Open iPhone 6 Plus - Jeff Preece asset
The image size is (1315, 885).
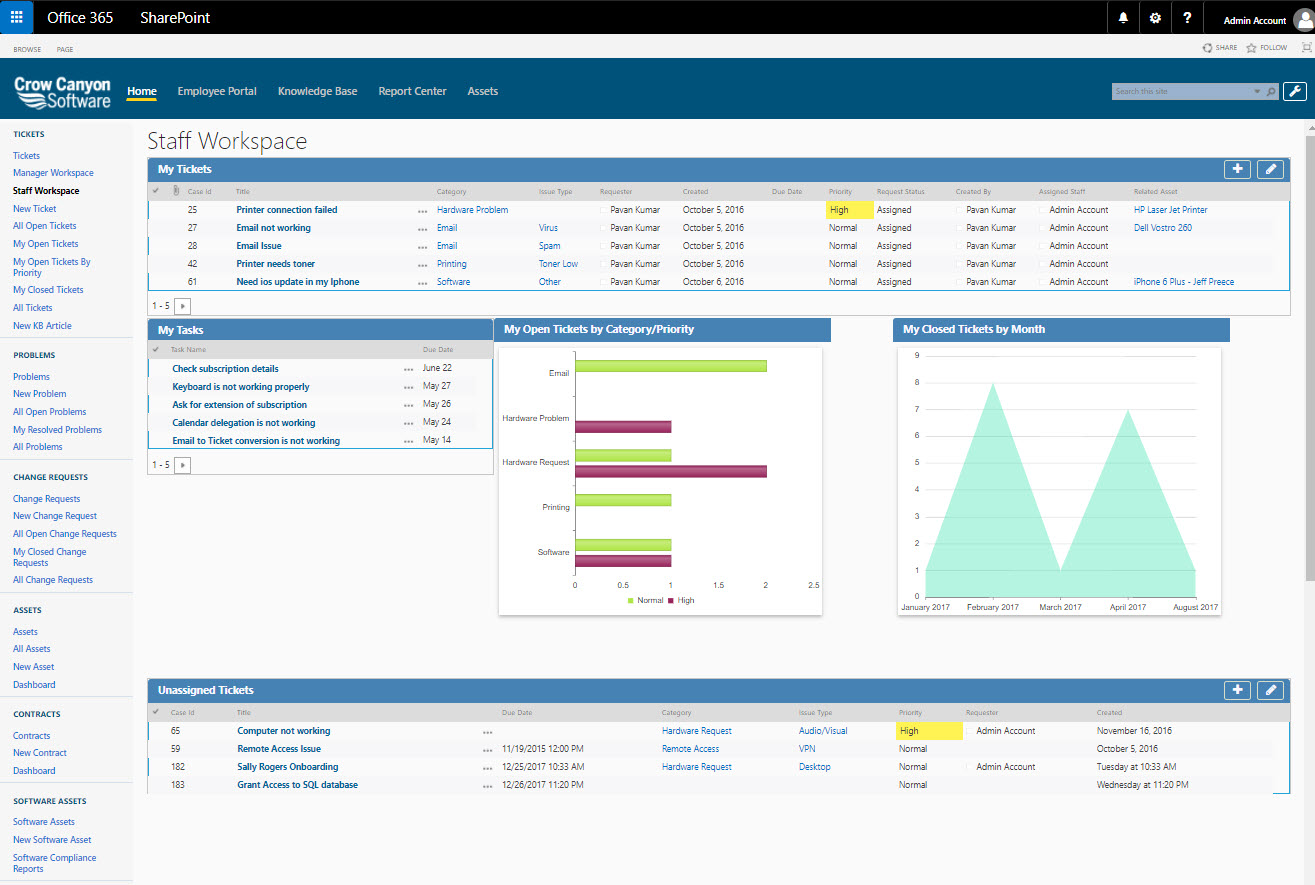pos(1183,282)
